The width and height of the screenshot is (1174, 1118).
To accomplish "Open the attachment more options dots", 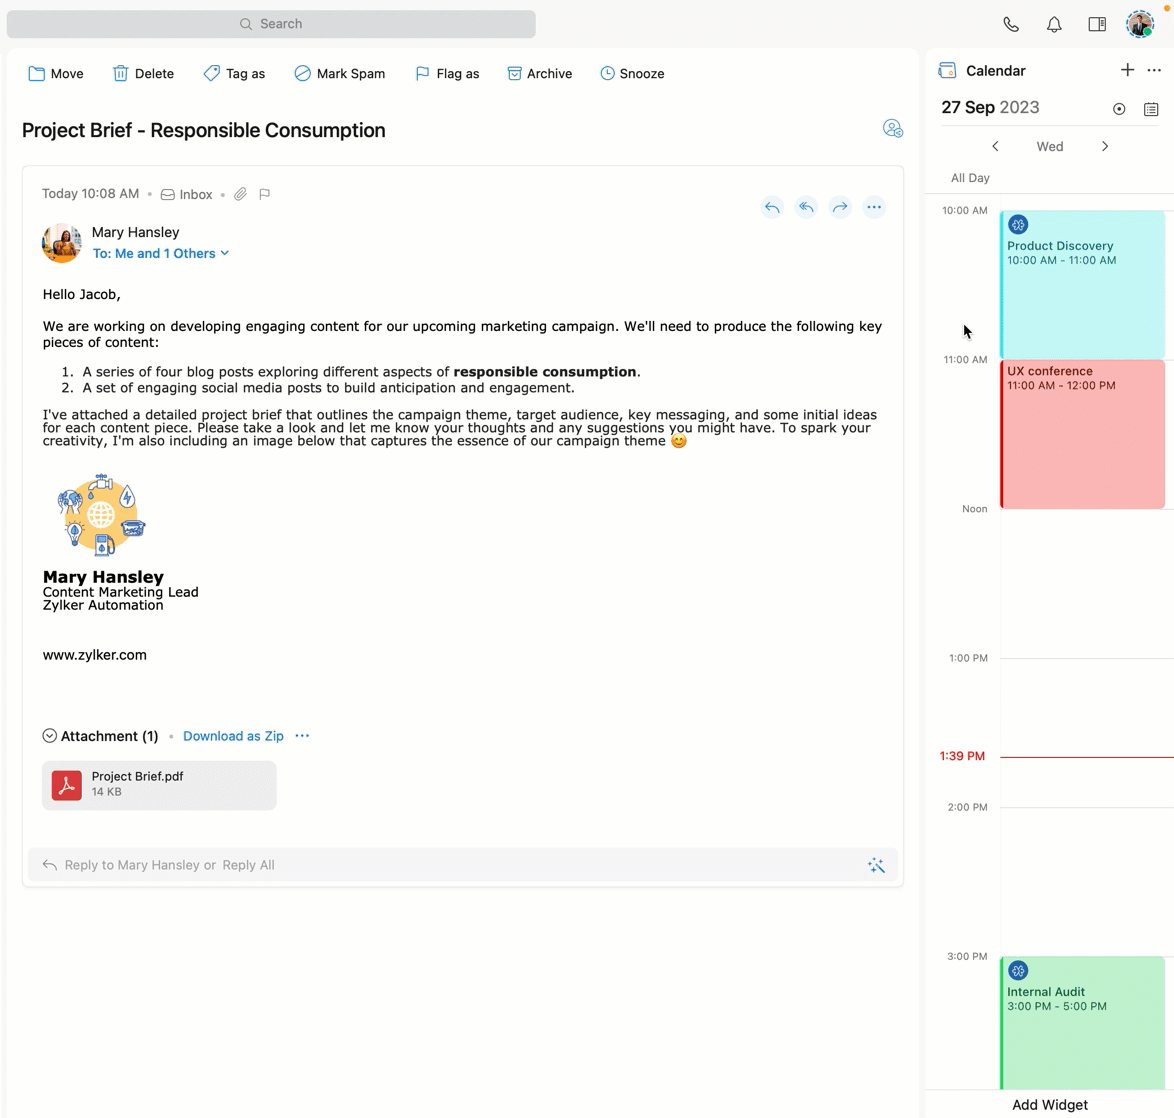I will pos(302,735).
